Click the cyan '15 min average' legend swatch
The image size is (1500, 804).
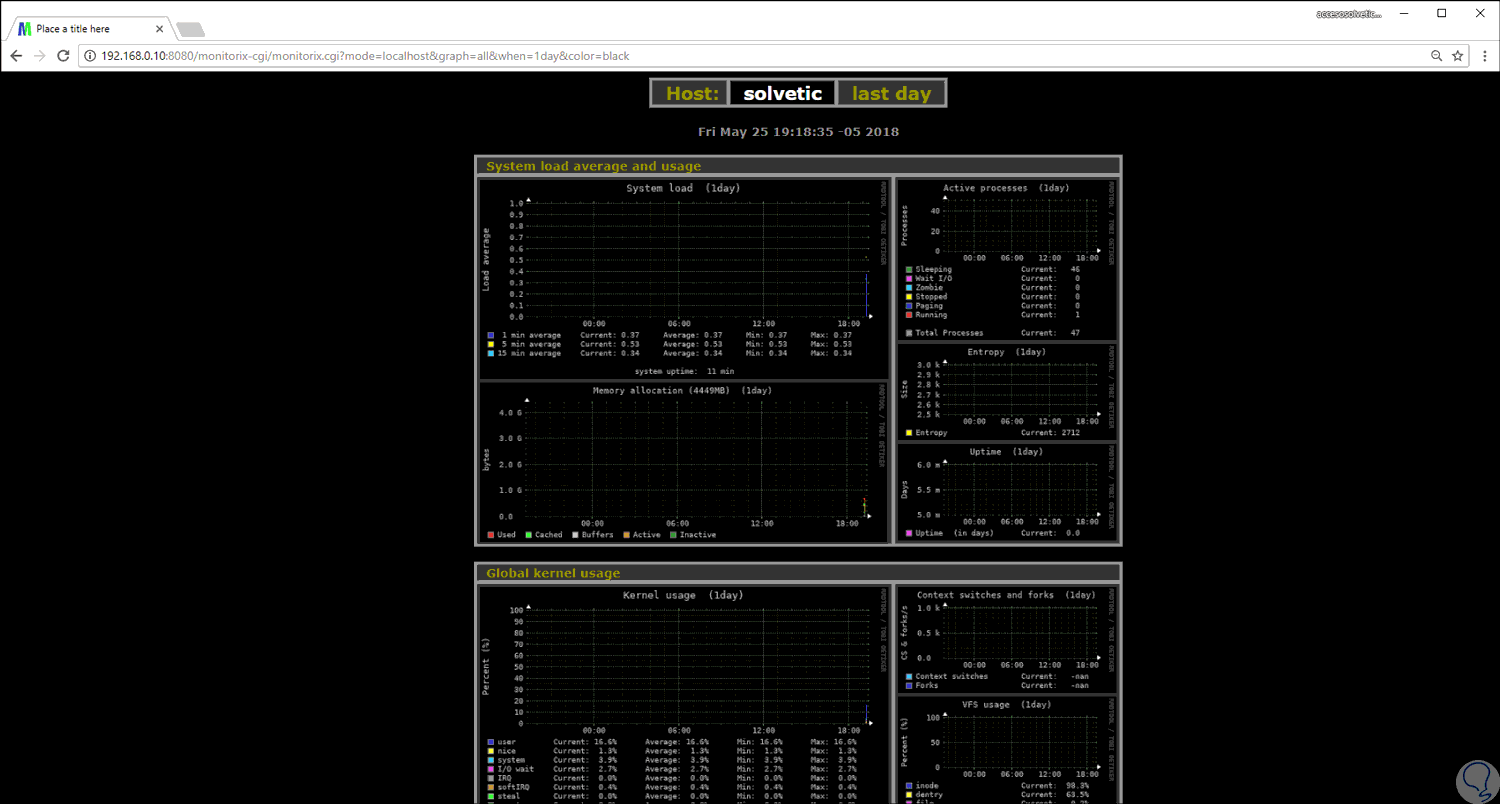[491, 353]
